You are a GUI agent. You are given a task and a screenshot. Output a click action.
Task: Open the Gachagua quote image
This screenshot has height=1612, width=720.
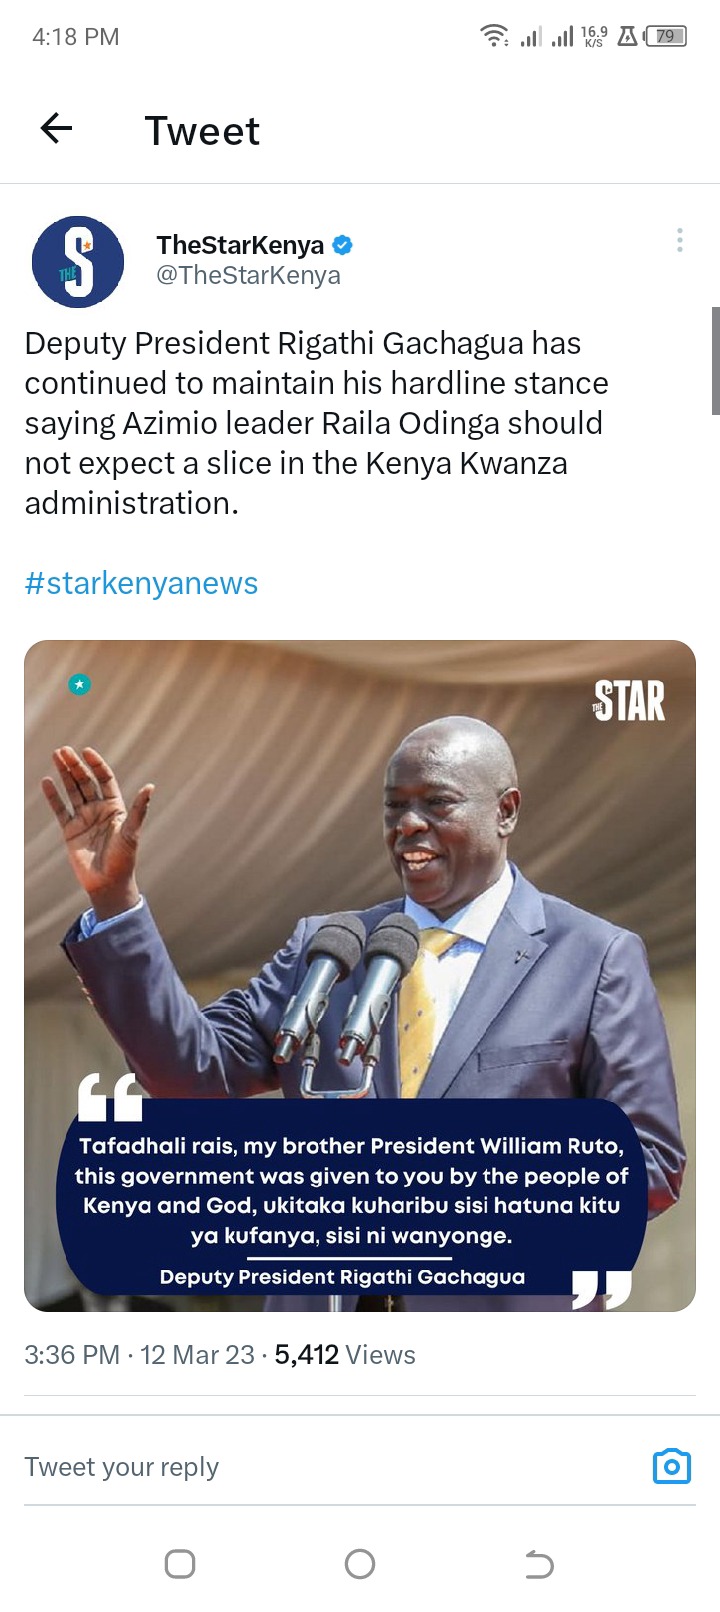360,976
